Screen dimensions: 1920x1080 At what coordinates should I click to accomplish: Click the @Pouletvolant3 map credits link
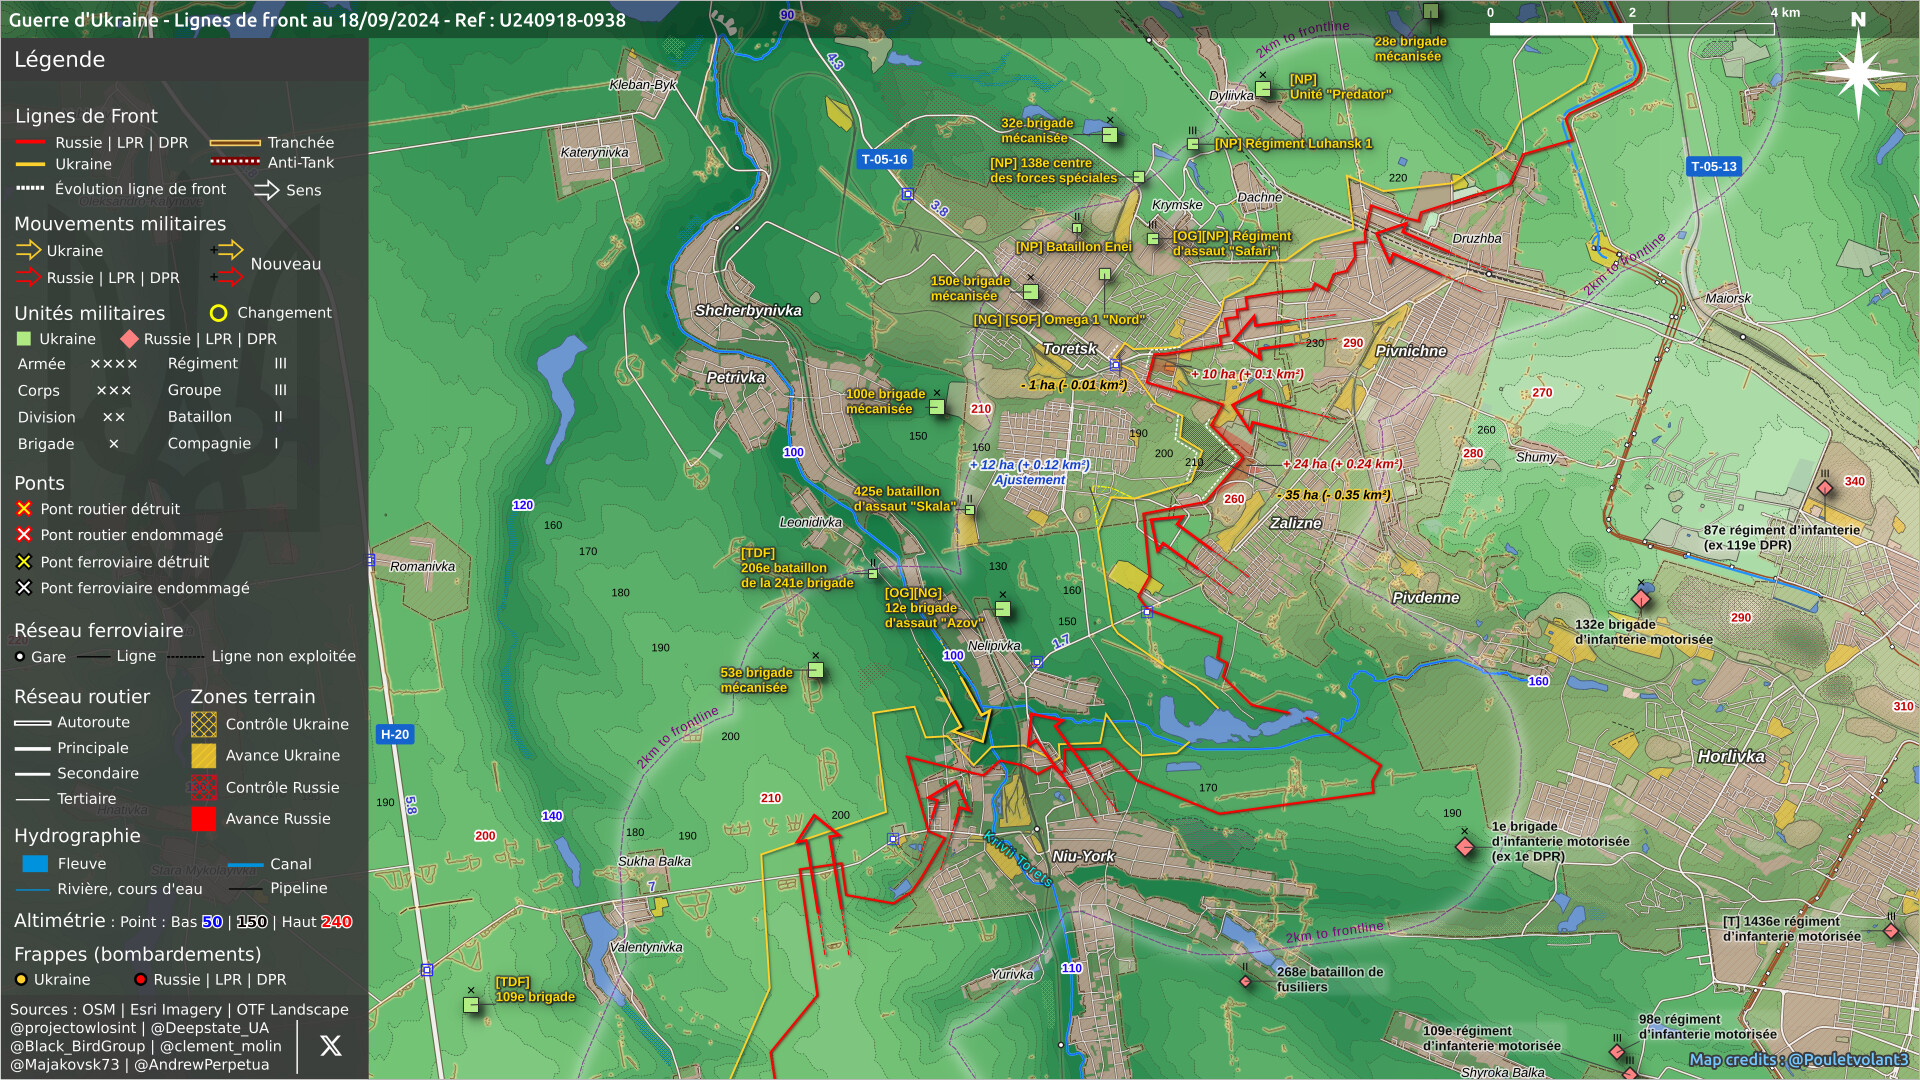tap(1847, 1059)
